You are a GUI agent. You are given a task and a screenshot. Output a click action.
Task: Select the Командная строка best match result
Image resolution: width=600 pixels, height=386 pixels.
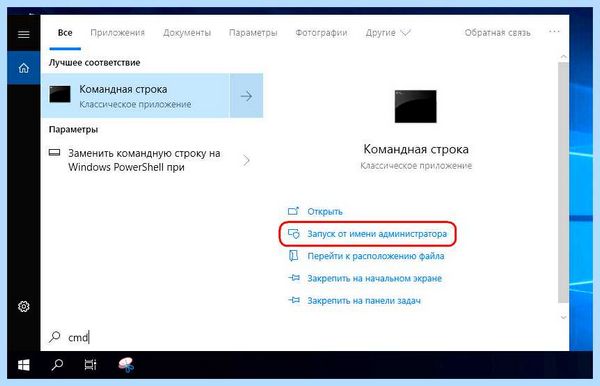(x=135, y=96)
